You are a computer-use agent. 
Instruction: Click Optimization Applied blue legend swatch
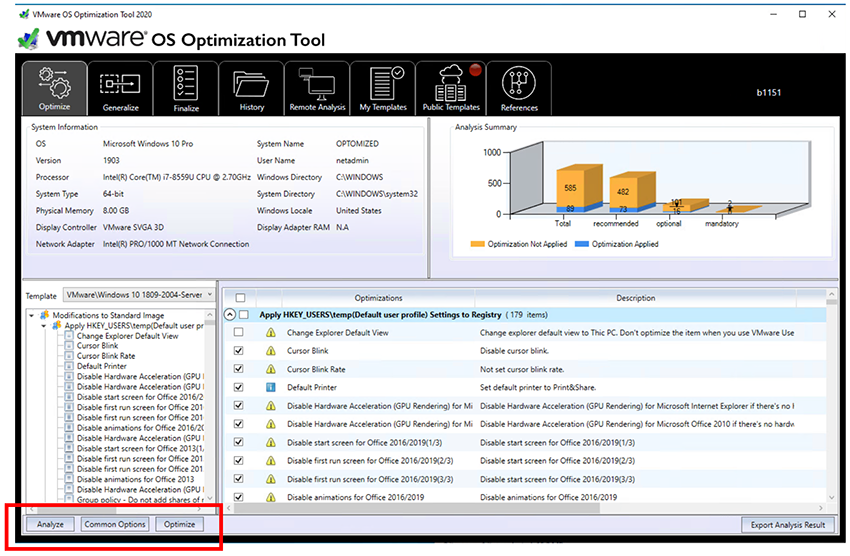coord(582,244)
